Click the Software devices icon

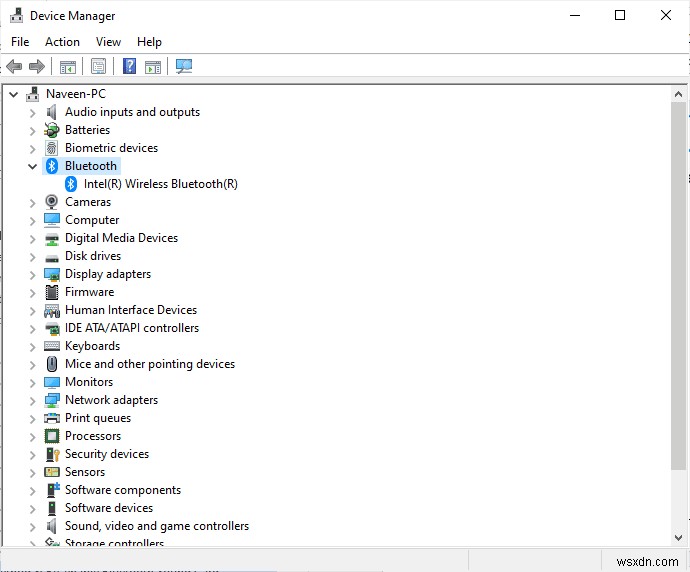pyautogui.click(x=52, y=508)
